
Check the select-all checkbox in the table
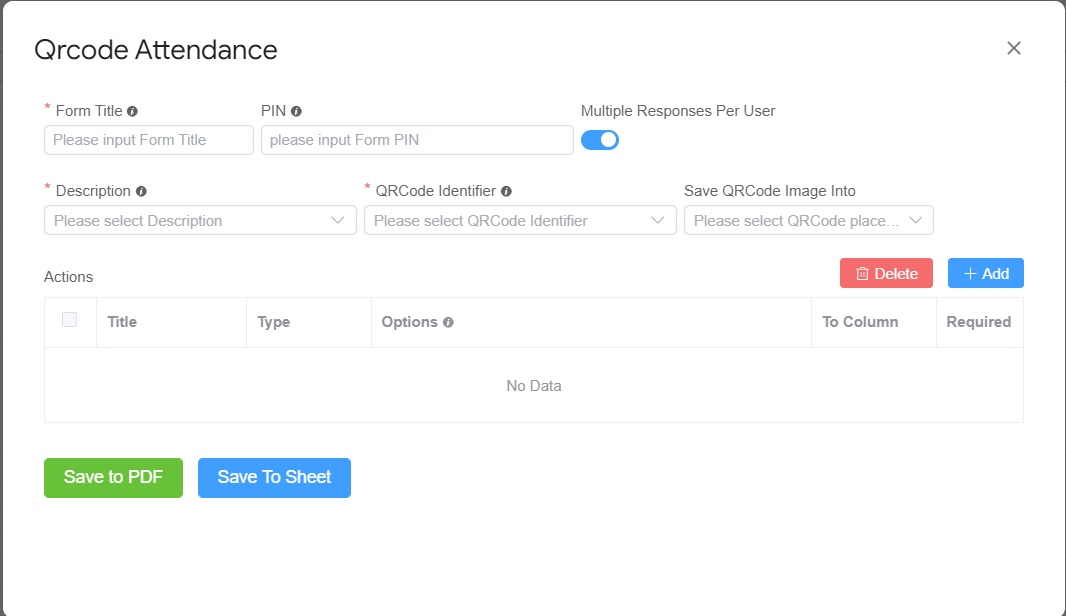(x=68, y=320)
